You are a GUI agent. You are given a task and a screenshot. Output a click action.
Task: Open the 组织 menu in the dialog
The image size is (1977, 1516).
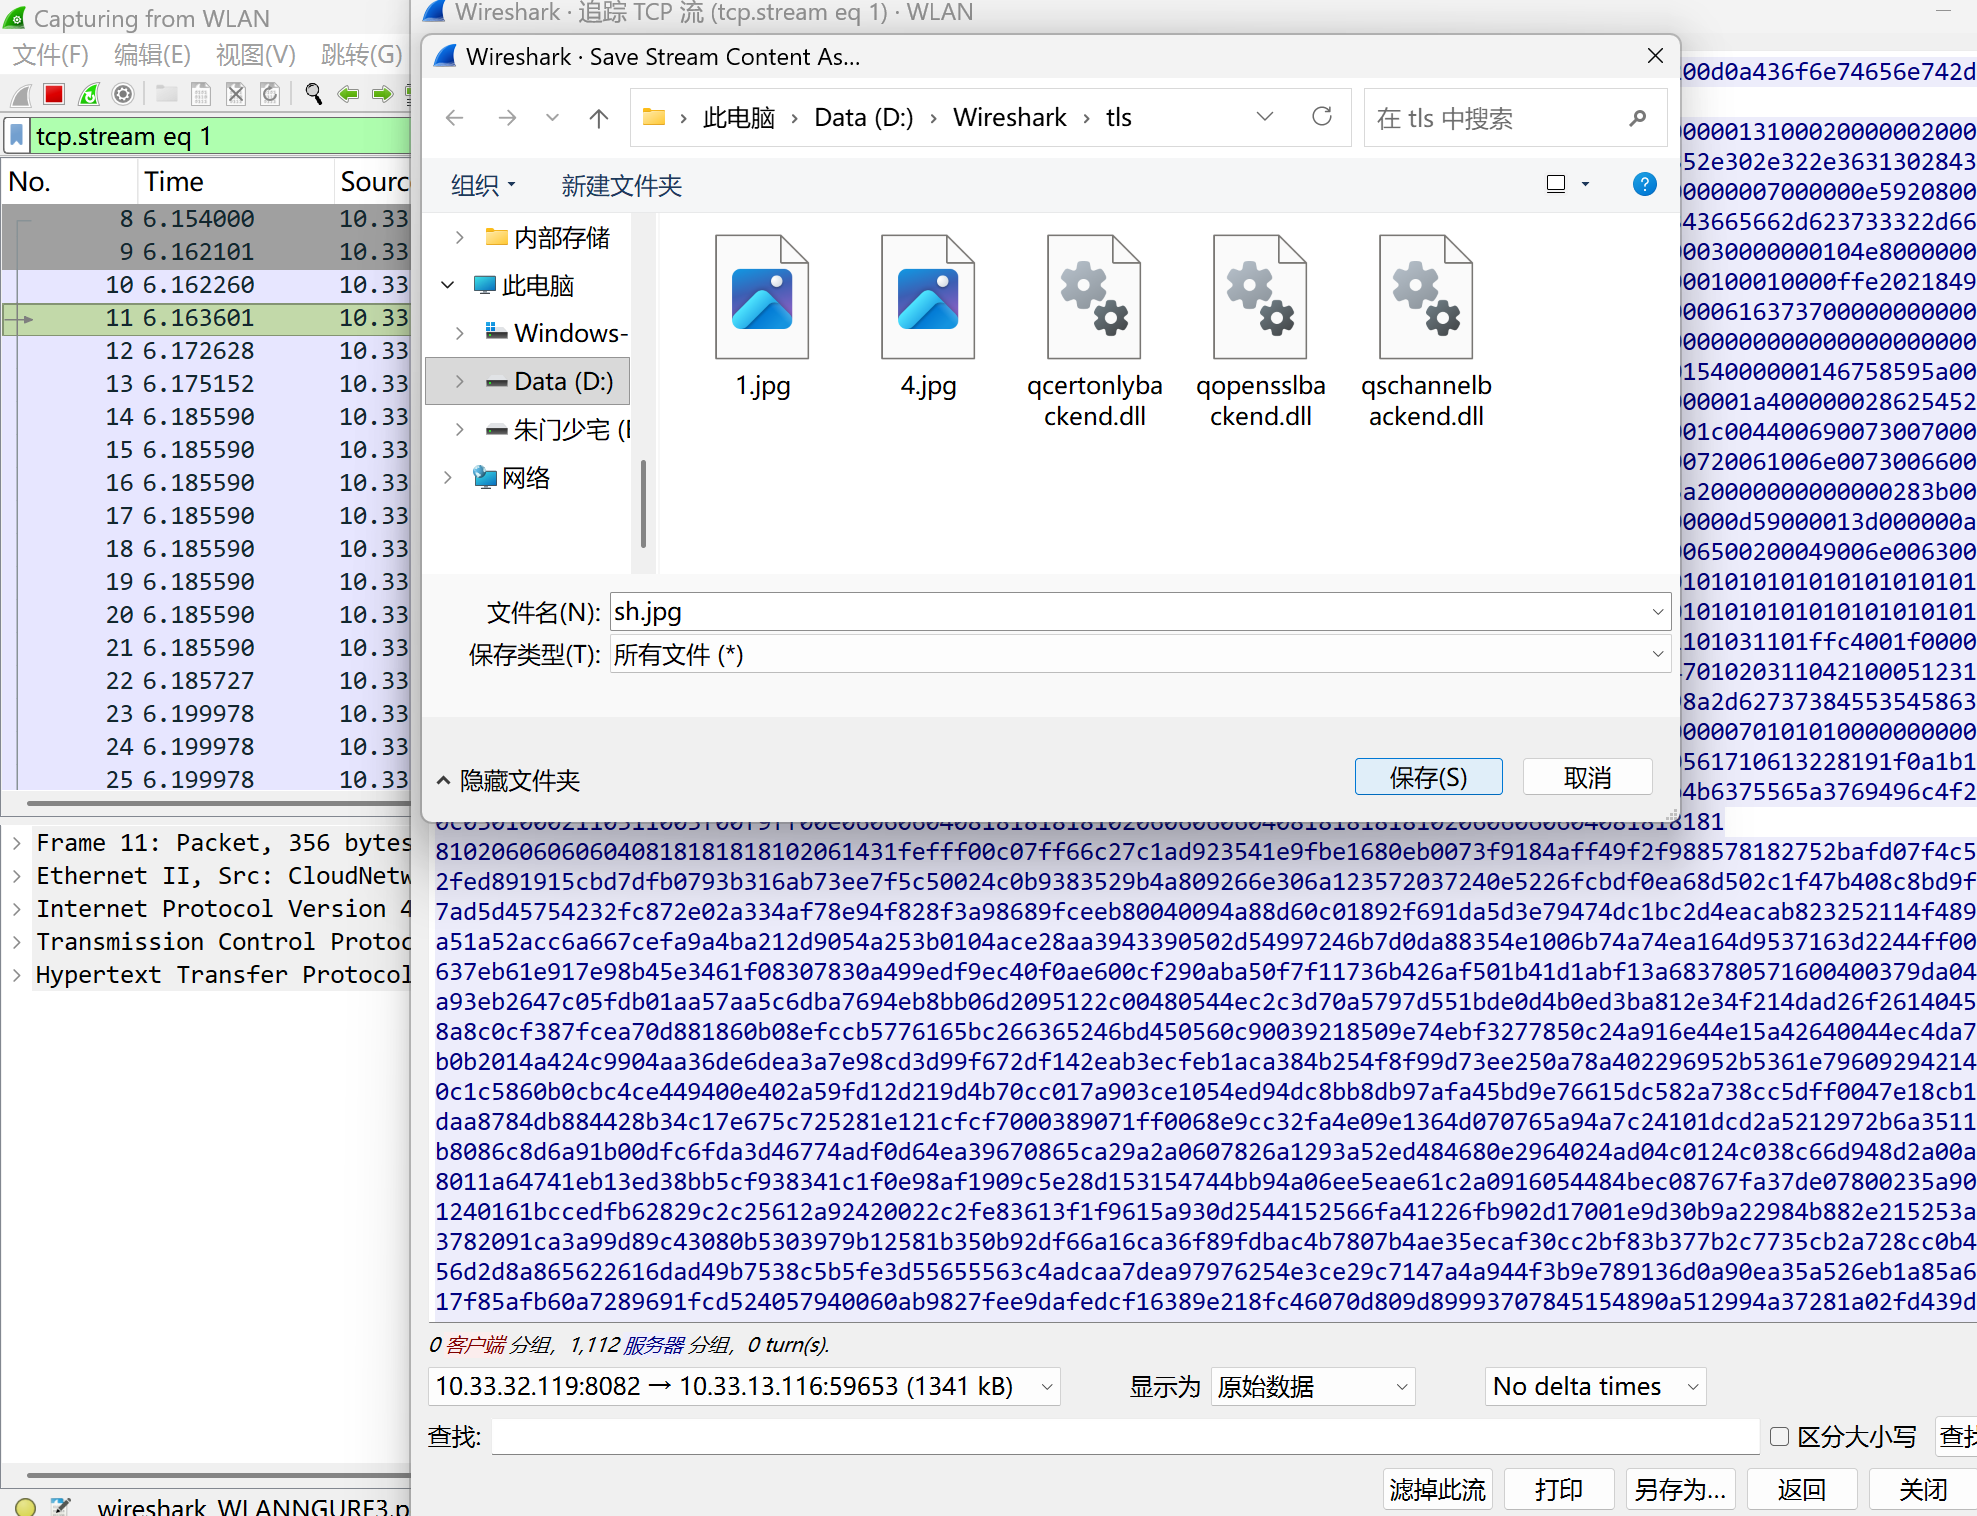click(x=483, y=185)
